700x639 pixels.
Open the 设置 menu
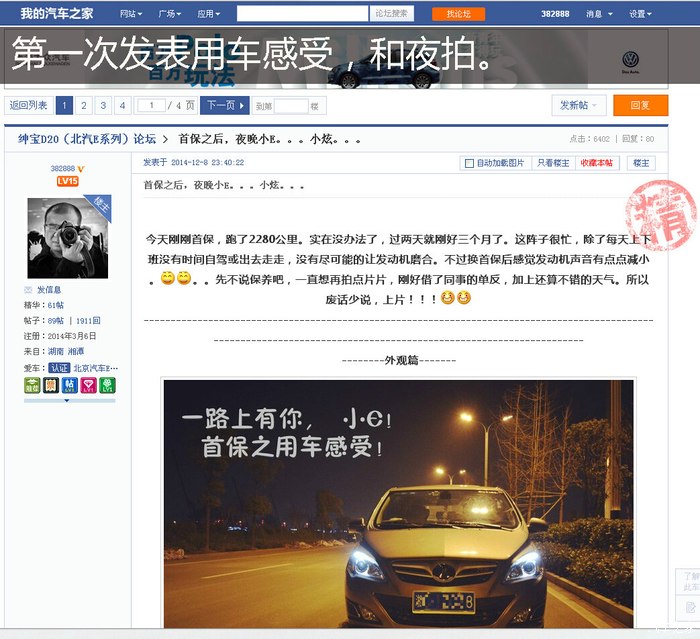(640, 14)
